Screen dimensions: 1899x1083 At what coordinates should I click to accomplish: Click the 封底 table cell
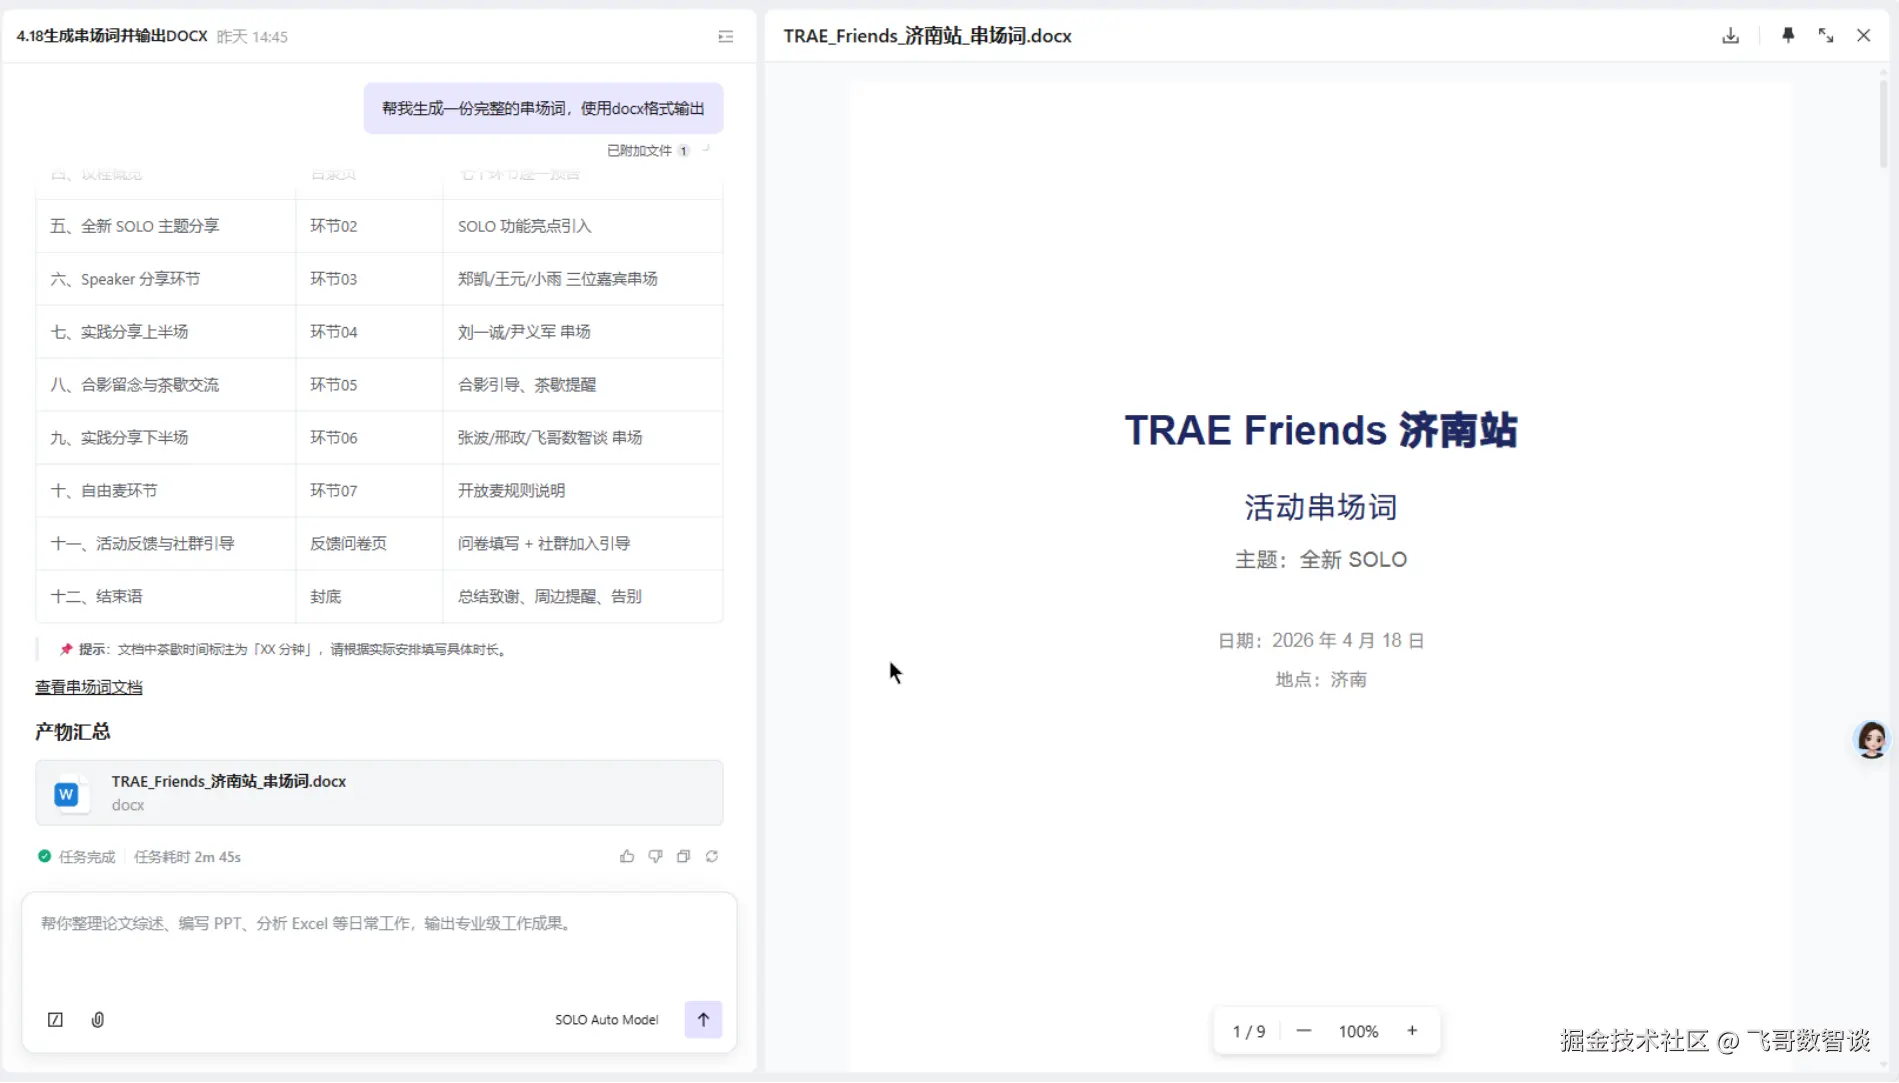coord(369,597)
